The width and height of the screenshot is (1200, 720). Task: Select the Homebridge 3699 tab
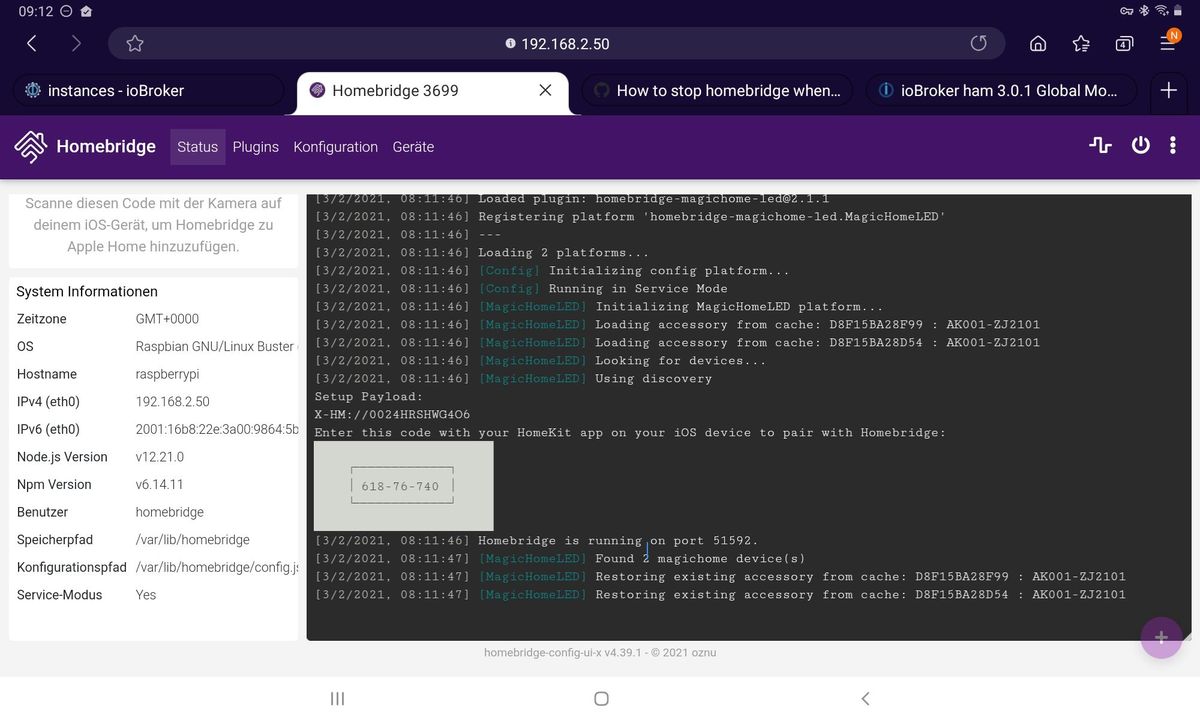[431, 90]
